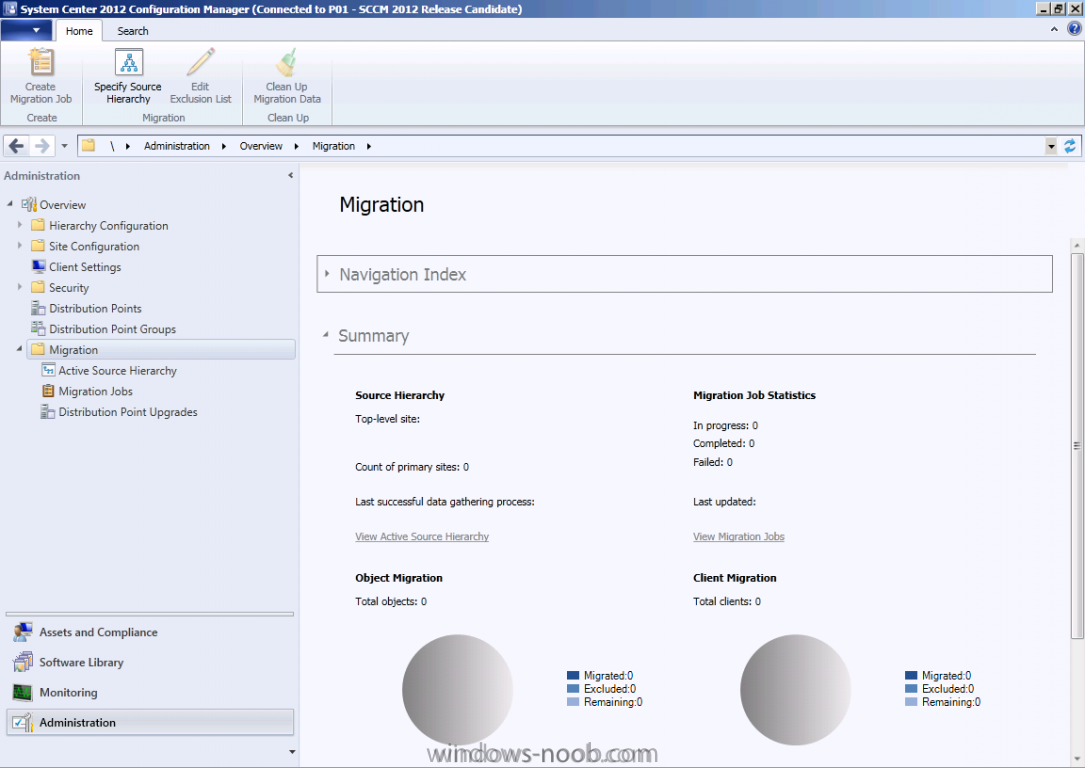Select Migration folder in tree

pos(161,350)
